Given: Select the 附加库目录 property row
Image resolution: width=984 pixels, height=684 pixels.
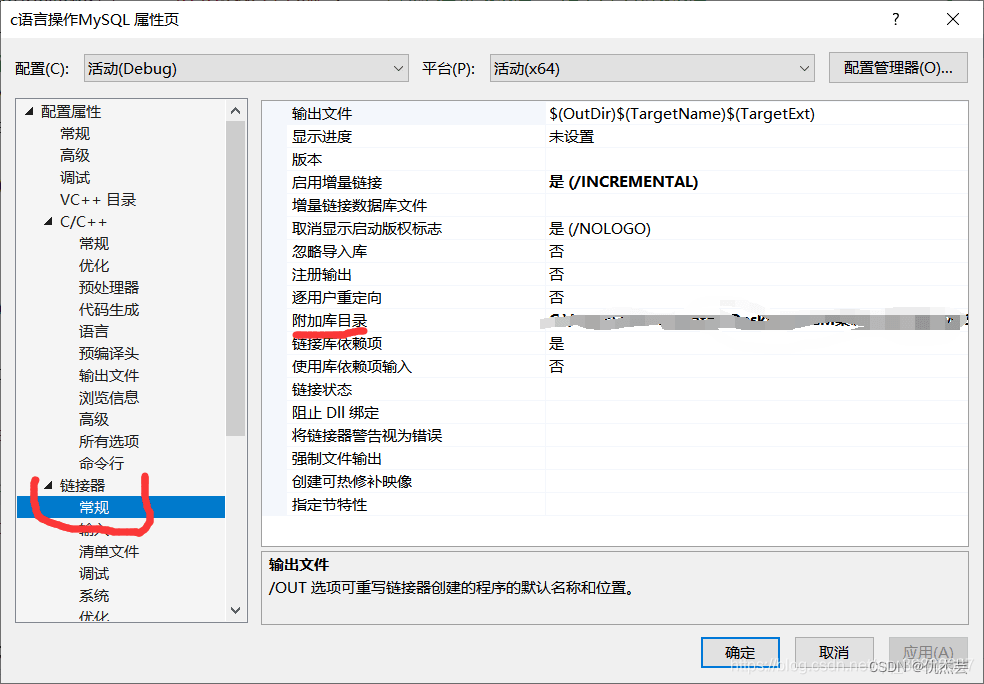Looking at the screenshot, I should click(615, 321).
